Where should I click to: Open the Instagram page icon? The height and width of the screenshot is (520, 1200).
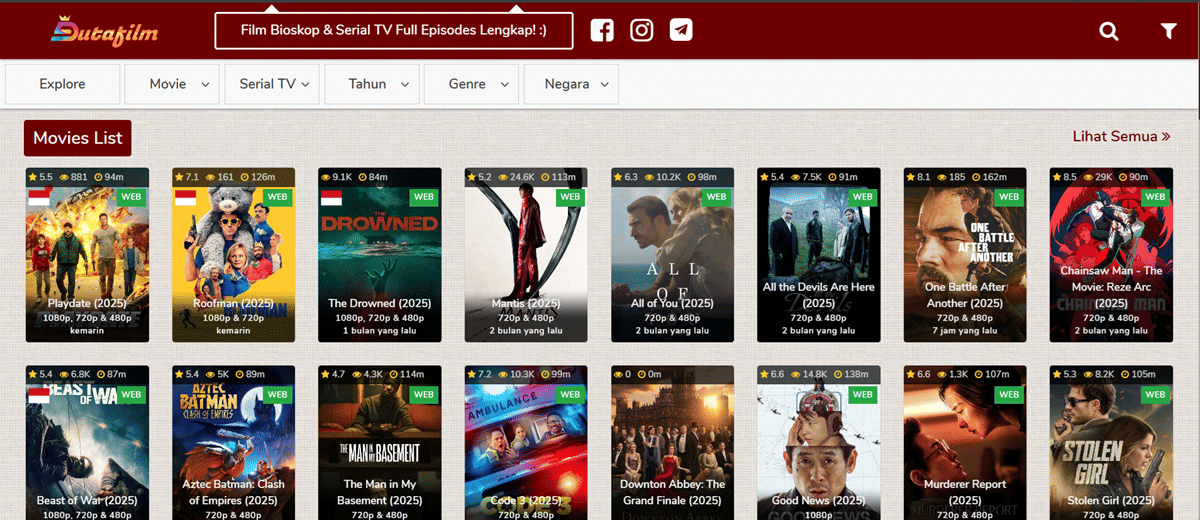pos(642,30)
